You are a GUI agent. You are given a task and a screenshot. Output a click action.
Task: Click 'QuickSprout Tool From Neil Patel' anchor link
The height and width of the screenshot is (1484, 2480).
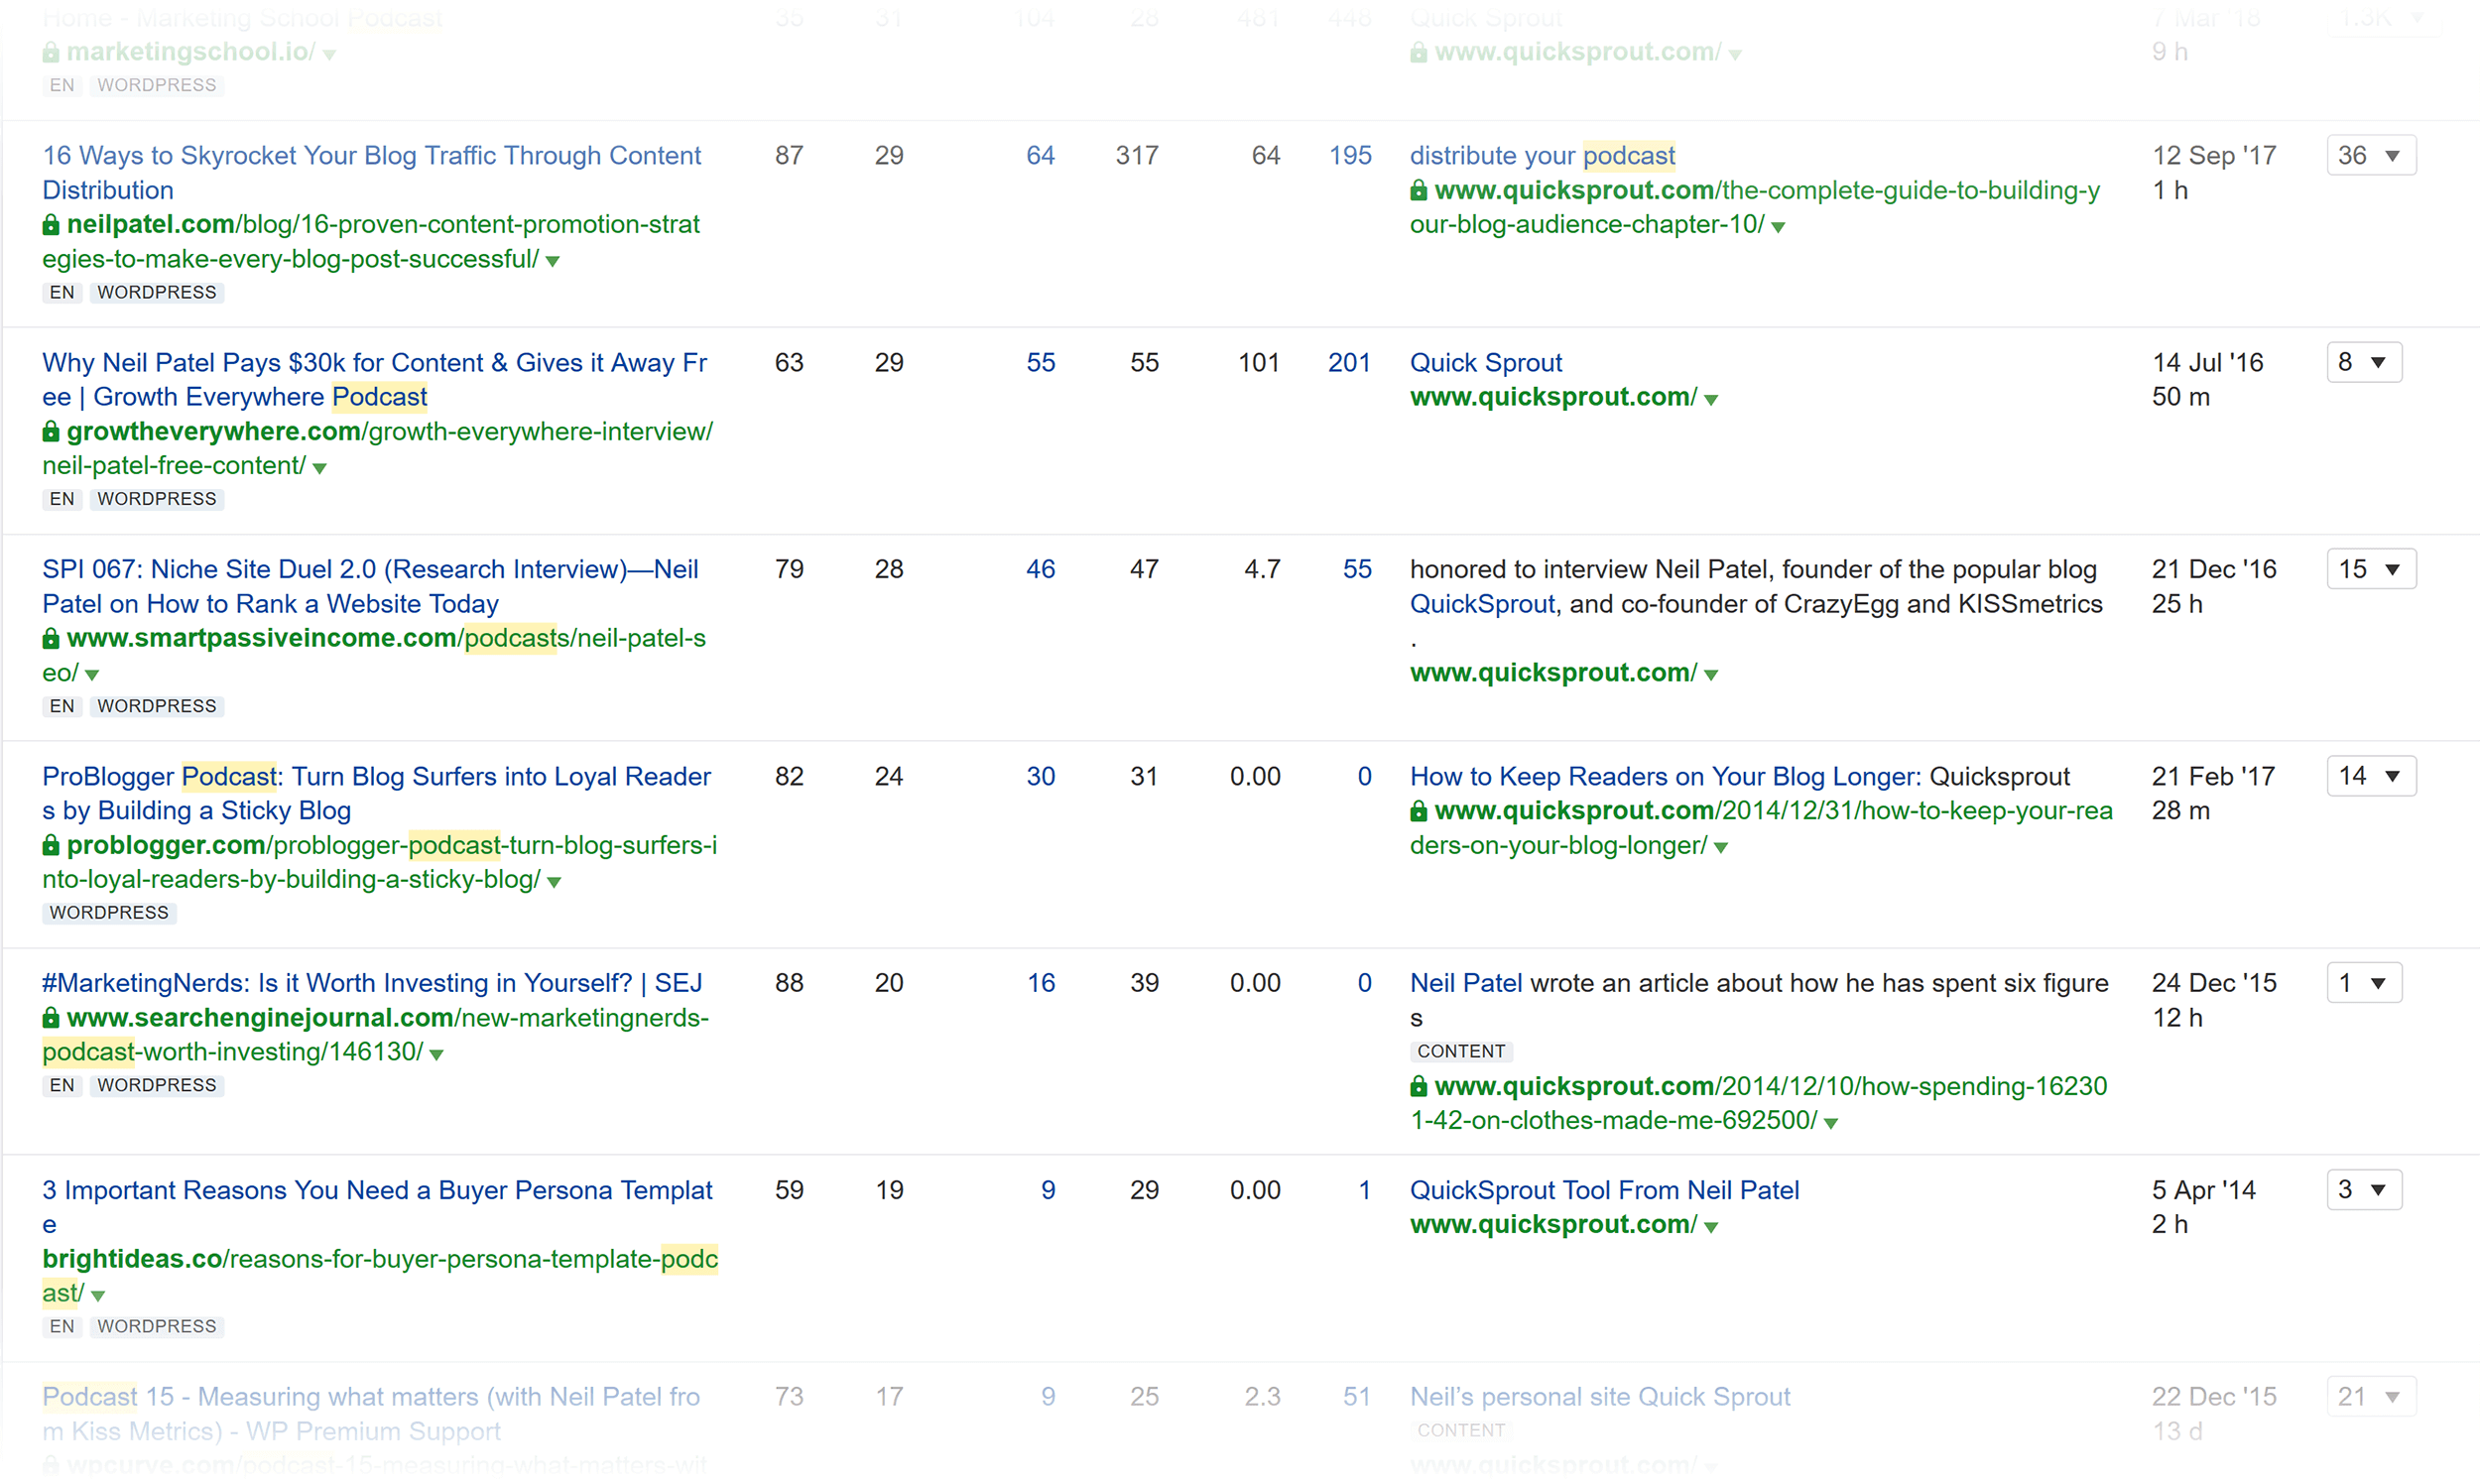click(1604, 1190)
